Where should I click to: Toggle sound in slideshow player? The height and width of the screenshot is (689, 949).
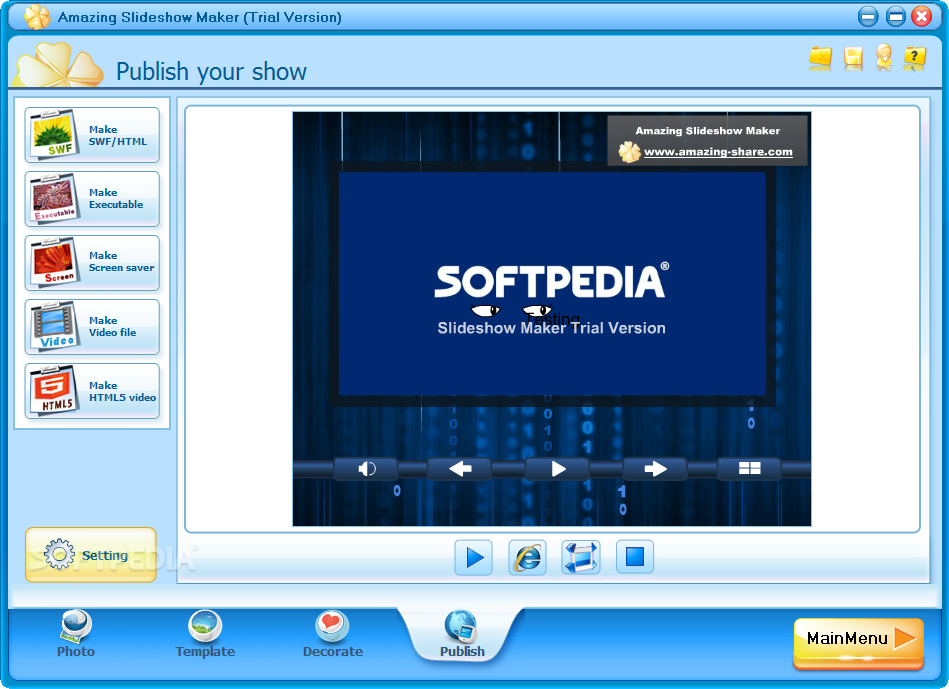point(366,469)
